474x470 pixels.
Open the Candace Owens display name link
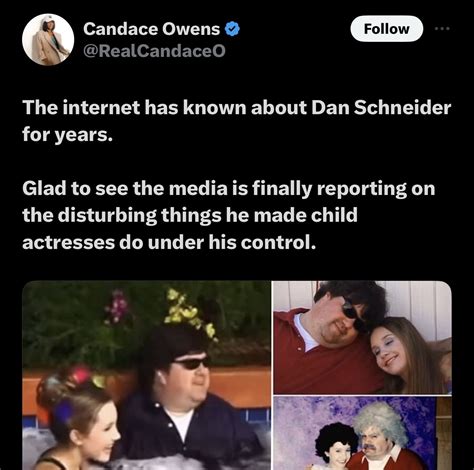pos(151,29)
